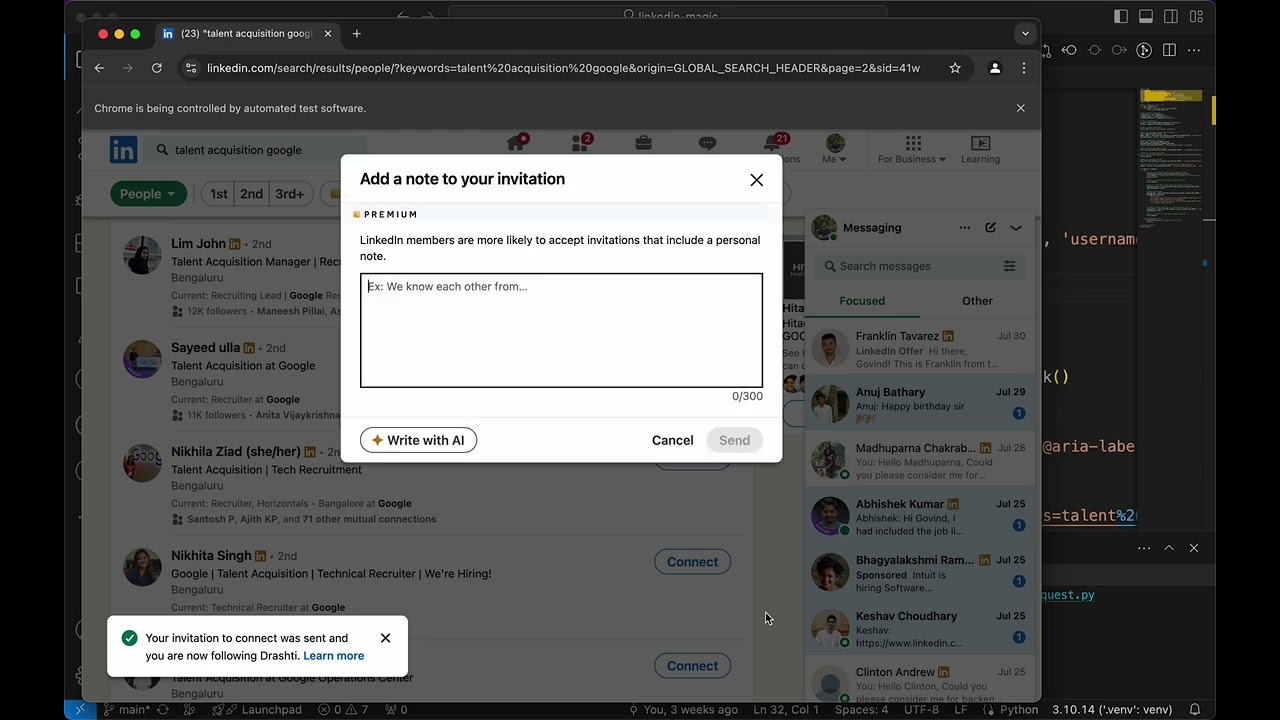Open Sayeed ulla's profile link
This screenshot has height=720, width=1280.
point(205,347)
